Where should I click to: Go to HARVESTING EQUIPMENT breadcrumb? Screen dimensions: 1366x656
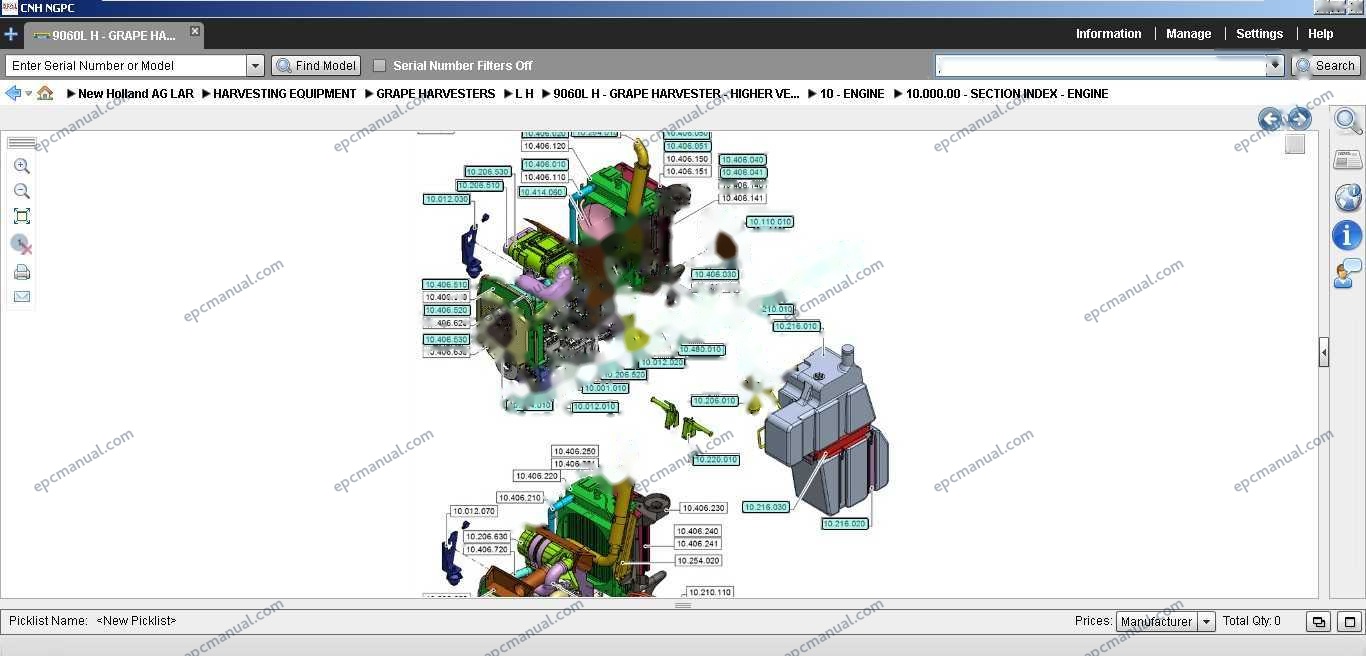285,94
